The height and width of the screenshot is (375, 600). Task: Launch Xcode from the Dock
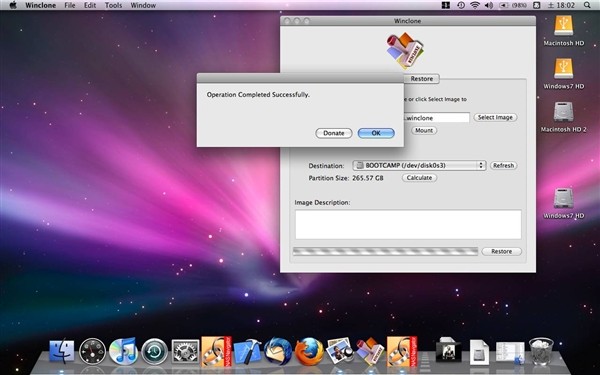248,351
